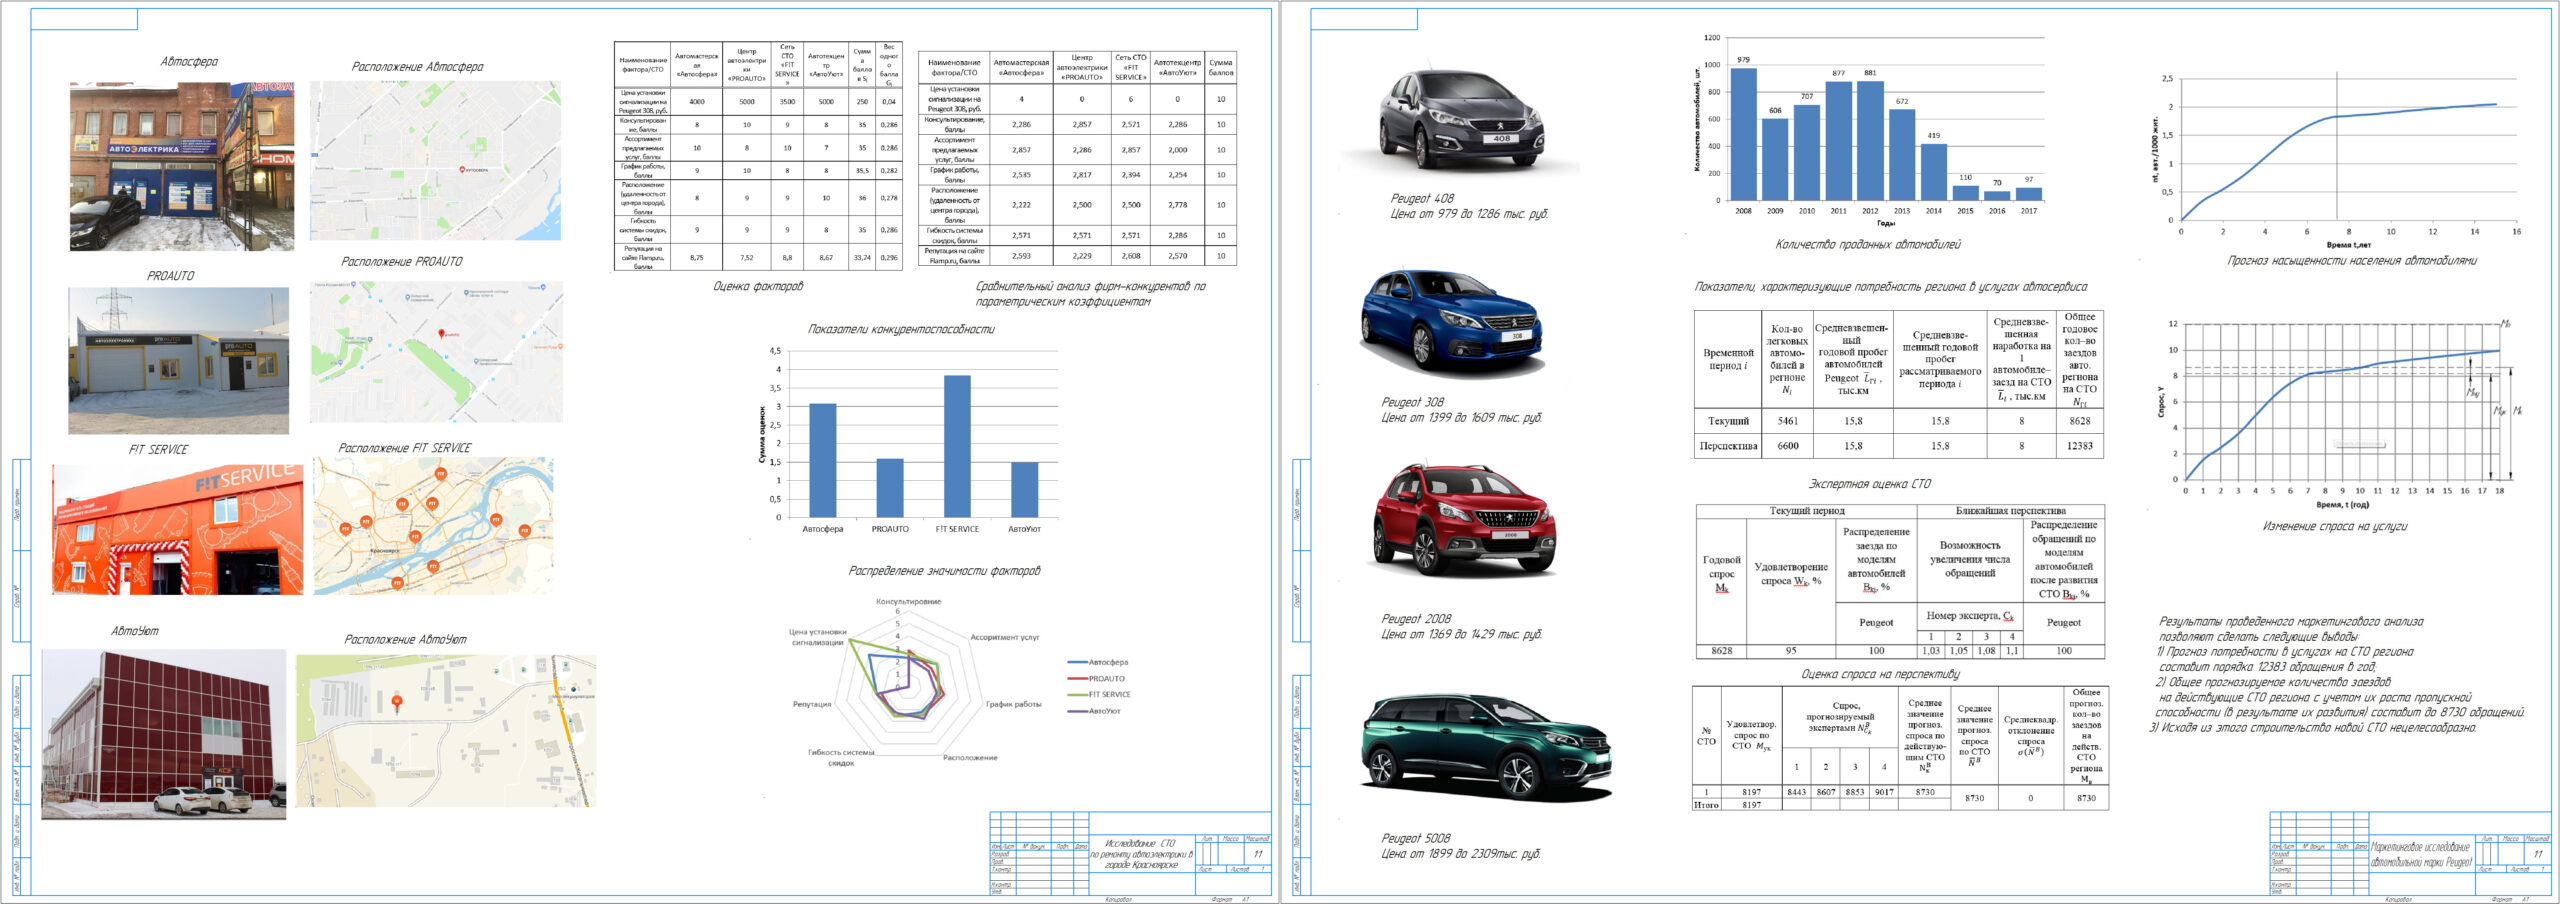Click the tallest FIT SERVICE bar

tap(957, 446)
